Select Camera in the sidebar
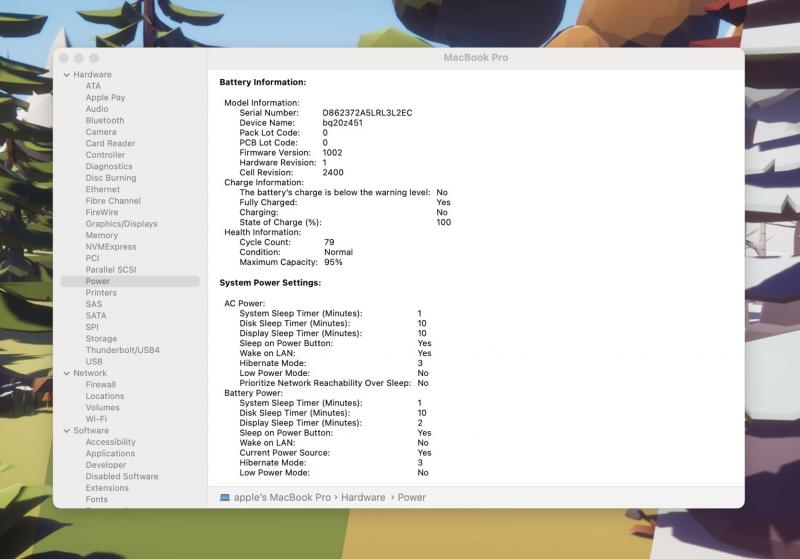Image resolution: width=800 pixels, height=559 pixels. click(101, 132)
